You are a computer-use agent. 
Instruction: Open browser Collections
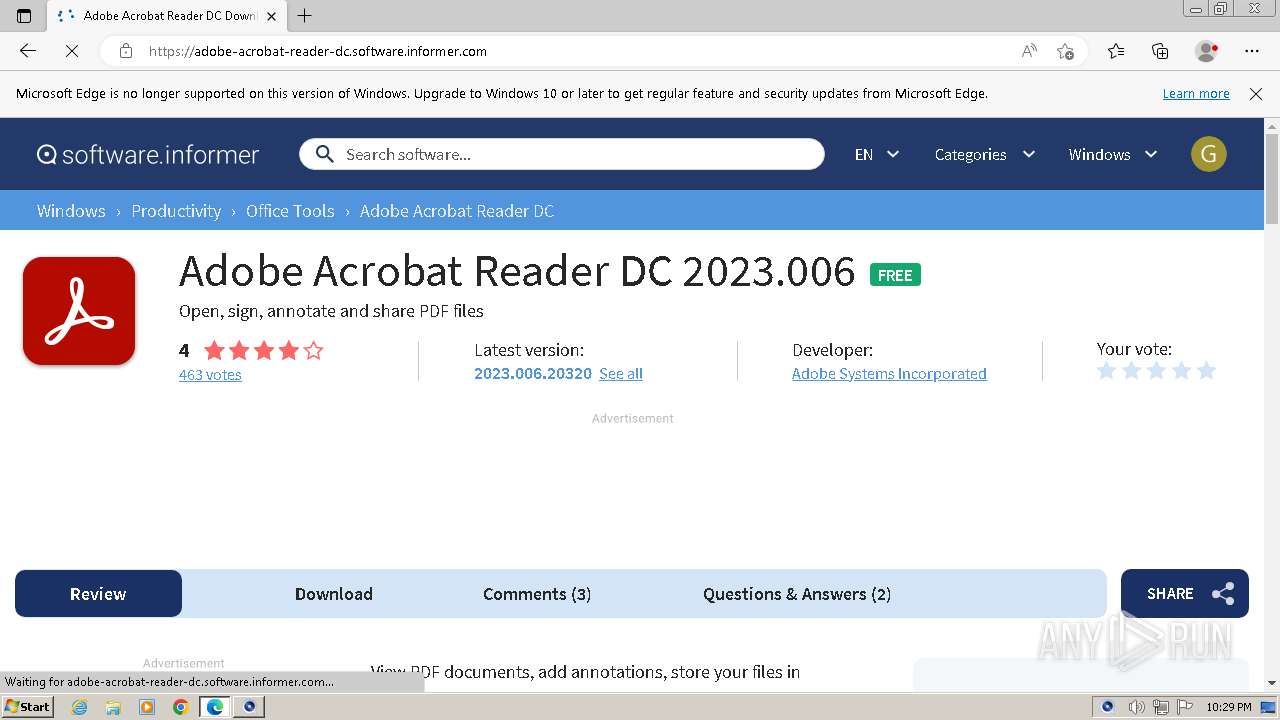click(1160, 51)
